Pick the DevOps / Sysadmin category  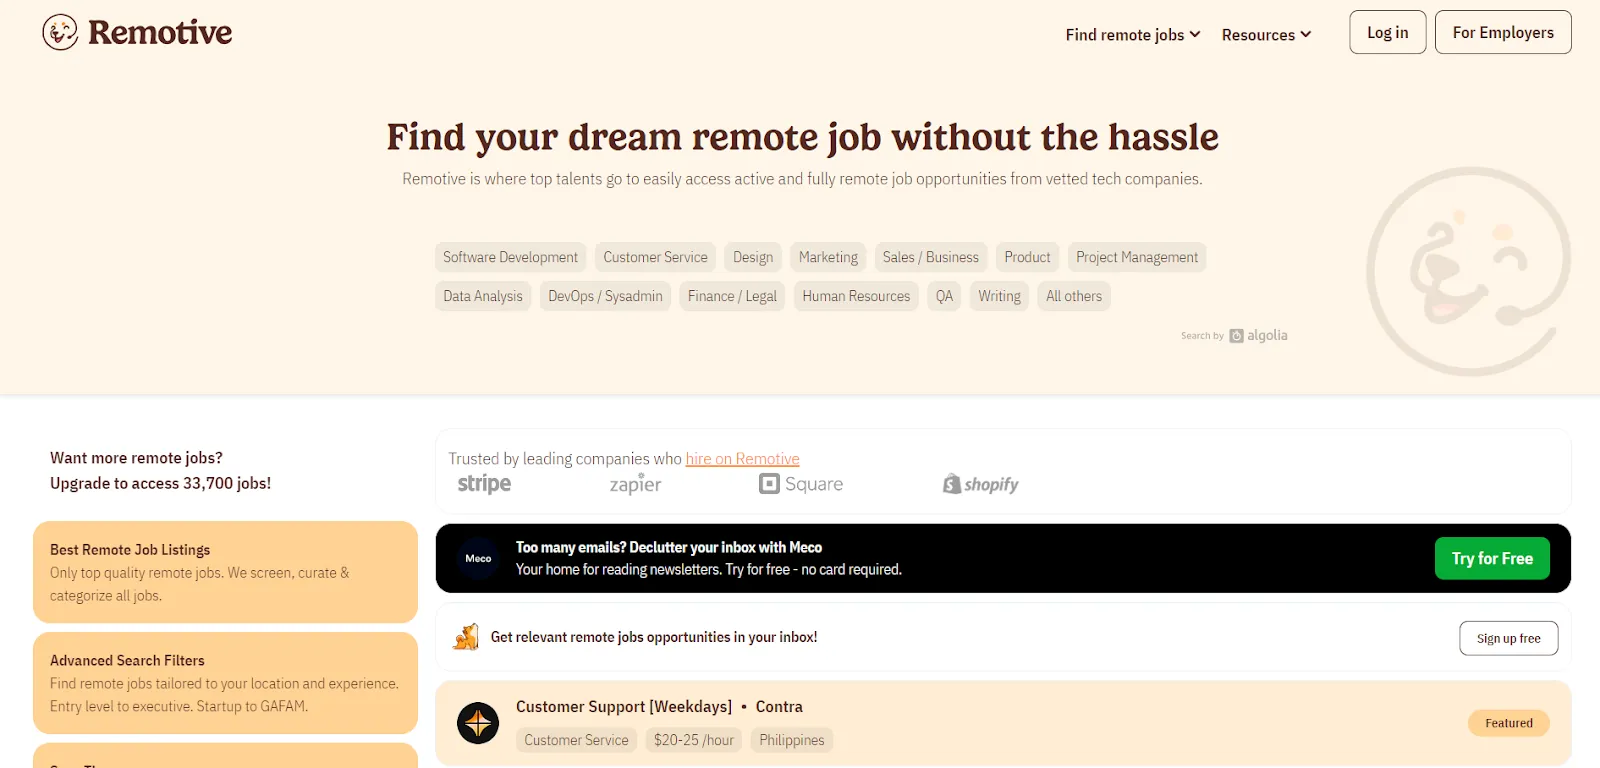605,296
